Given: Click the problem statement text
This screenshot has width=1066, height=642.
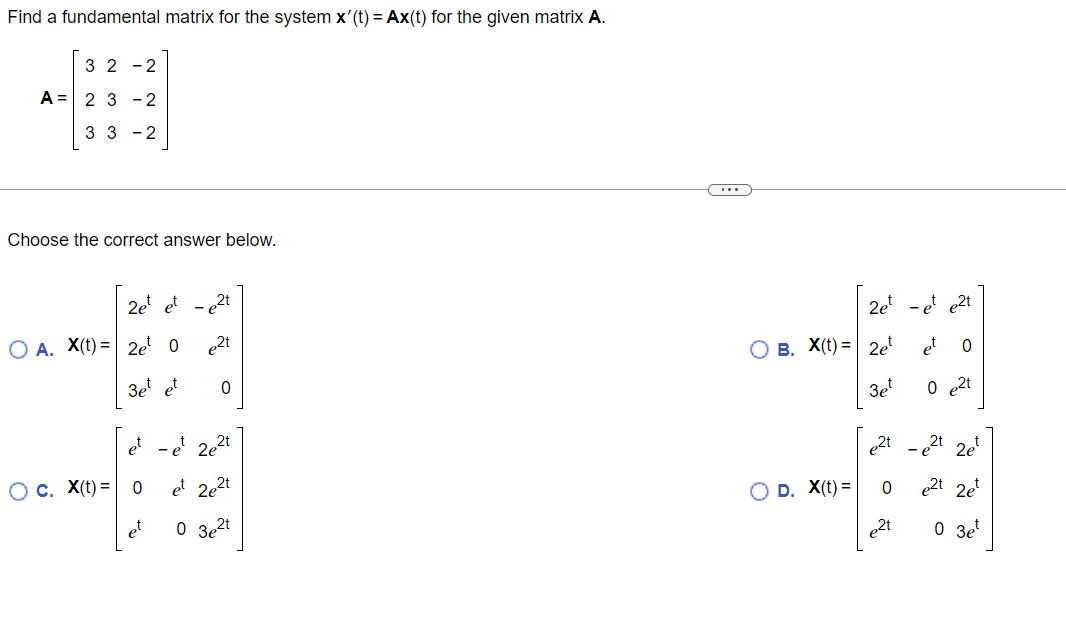Looking at the screenshot, I should 300,17.
